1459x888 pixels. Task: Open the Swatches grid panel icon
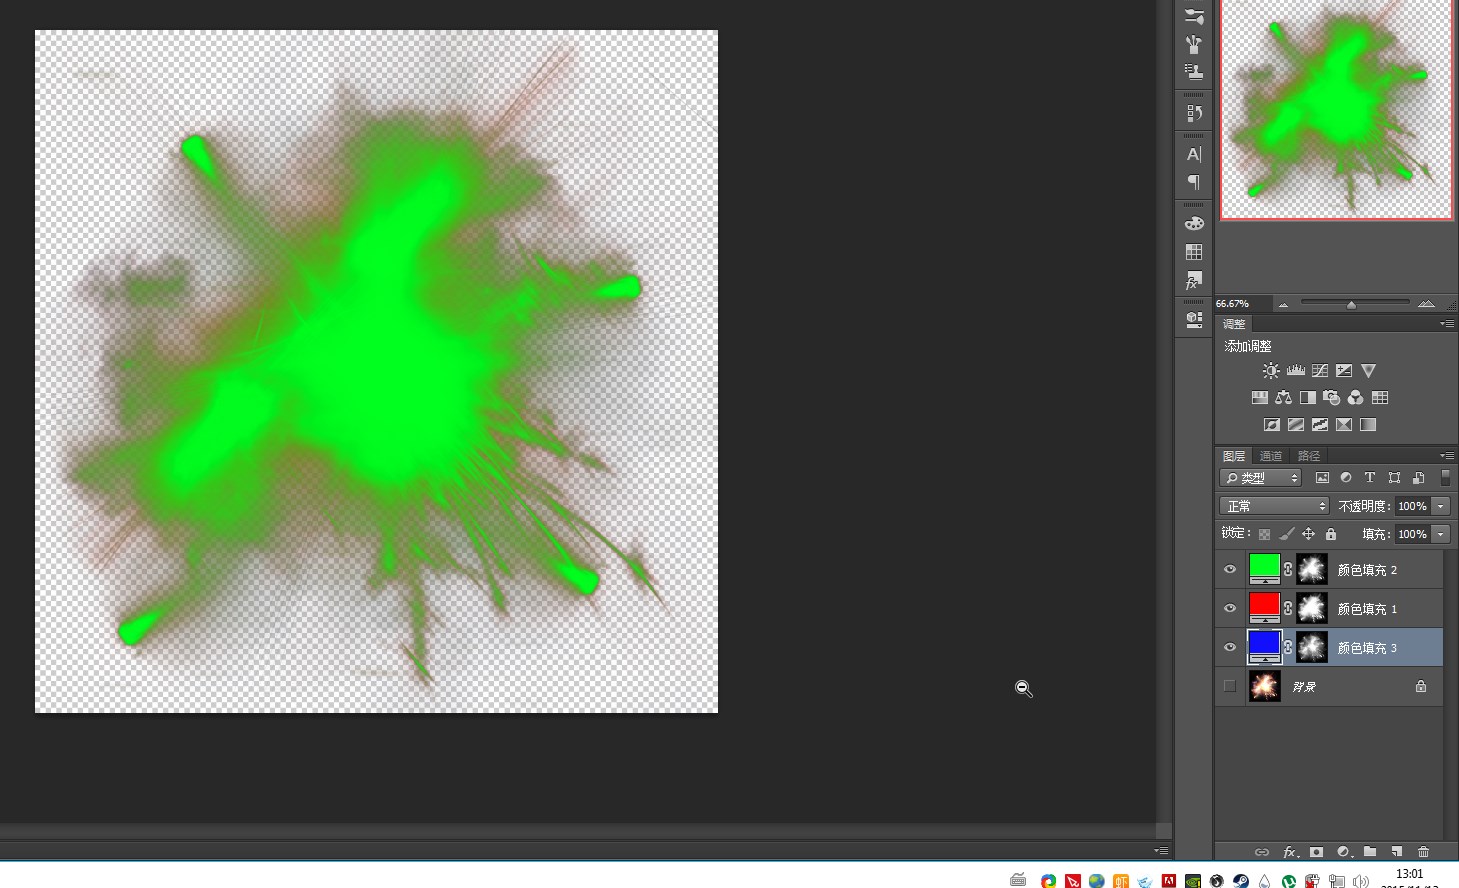click(1194, 252)
